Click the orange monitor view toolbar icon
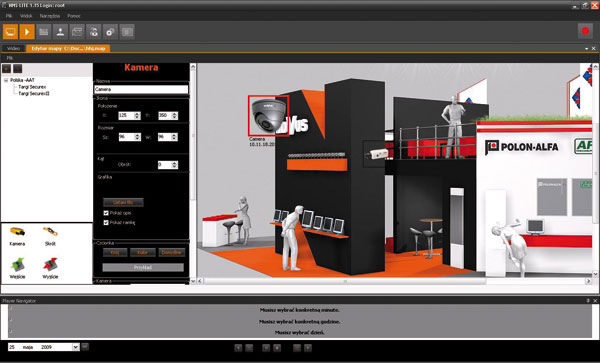 click(x=10, y=32)
